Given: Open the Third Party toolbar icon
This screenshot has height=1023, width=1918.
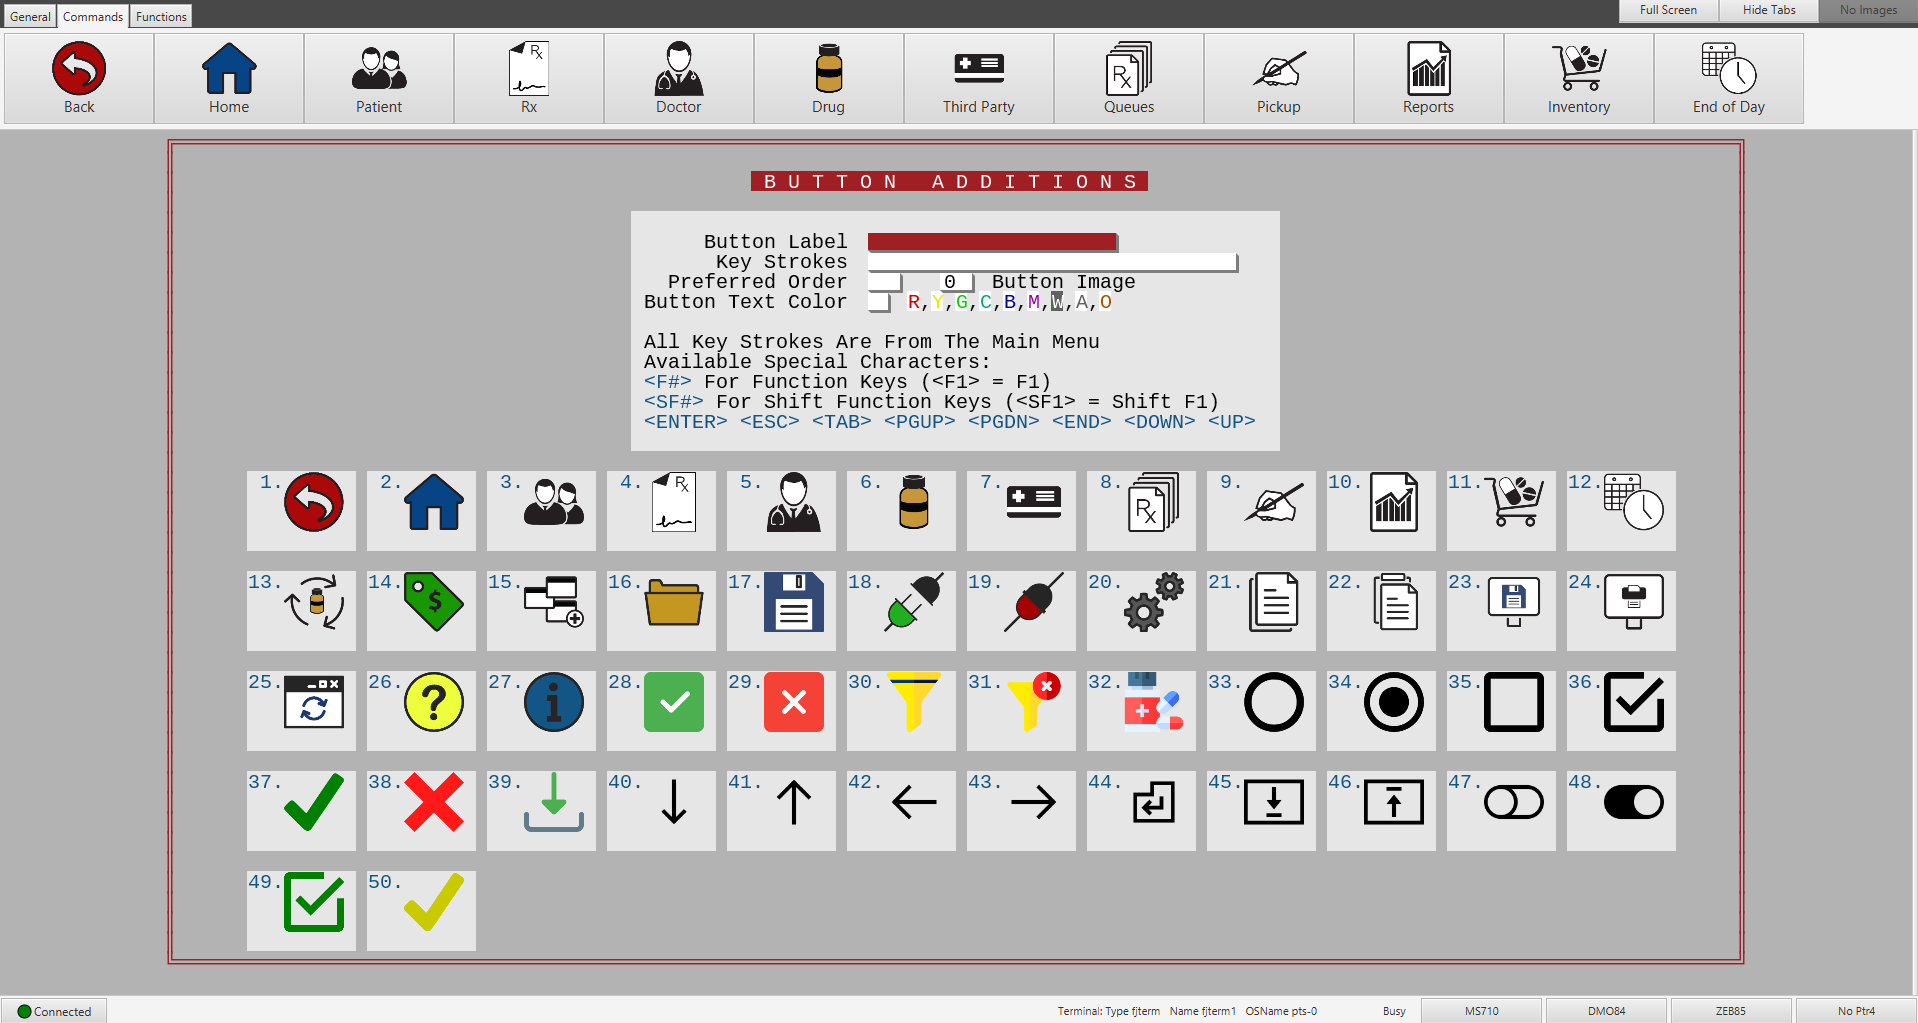Looking at the screenshot, I should pyautogui.click(x=978, y=78).
